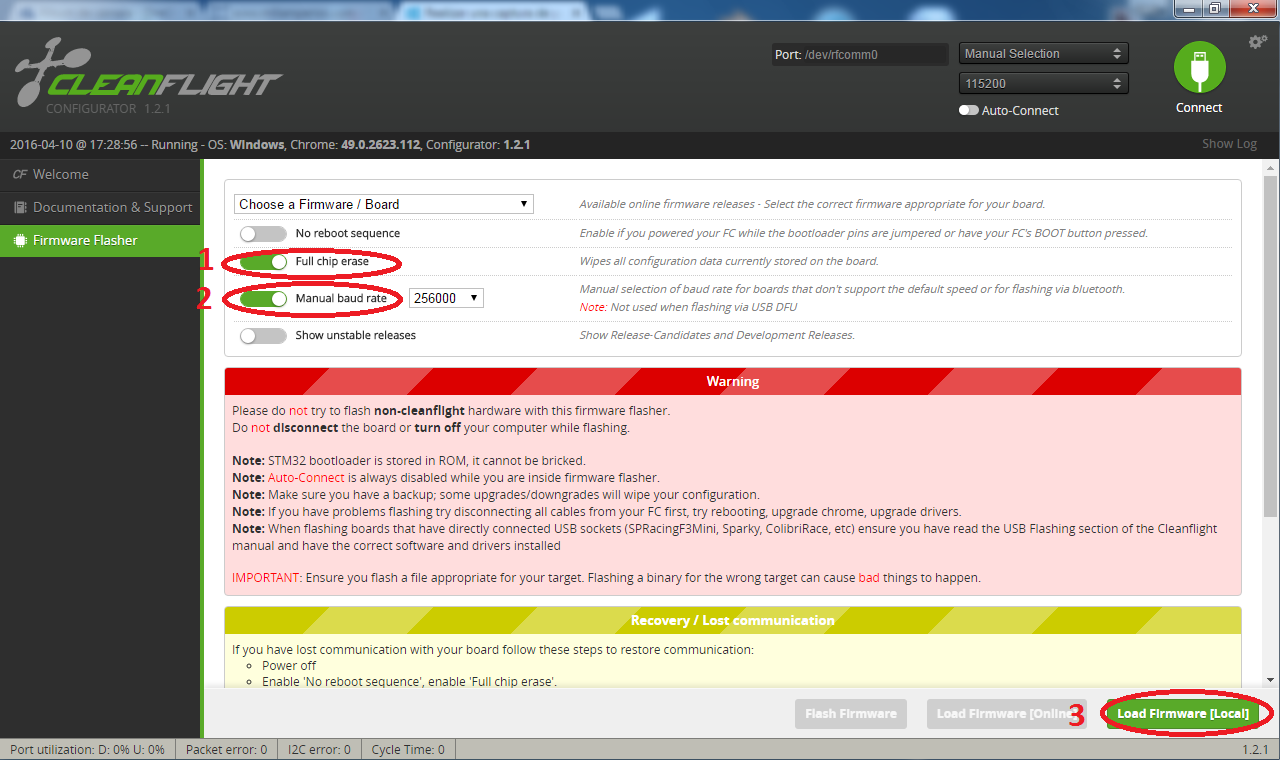Viewport: 1280px width, 760px height.
Task: Click Show Log link
Action: pyautogui.click(x=1229, y=144)
